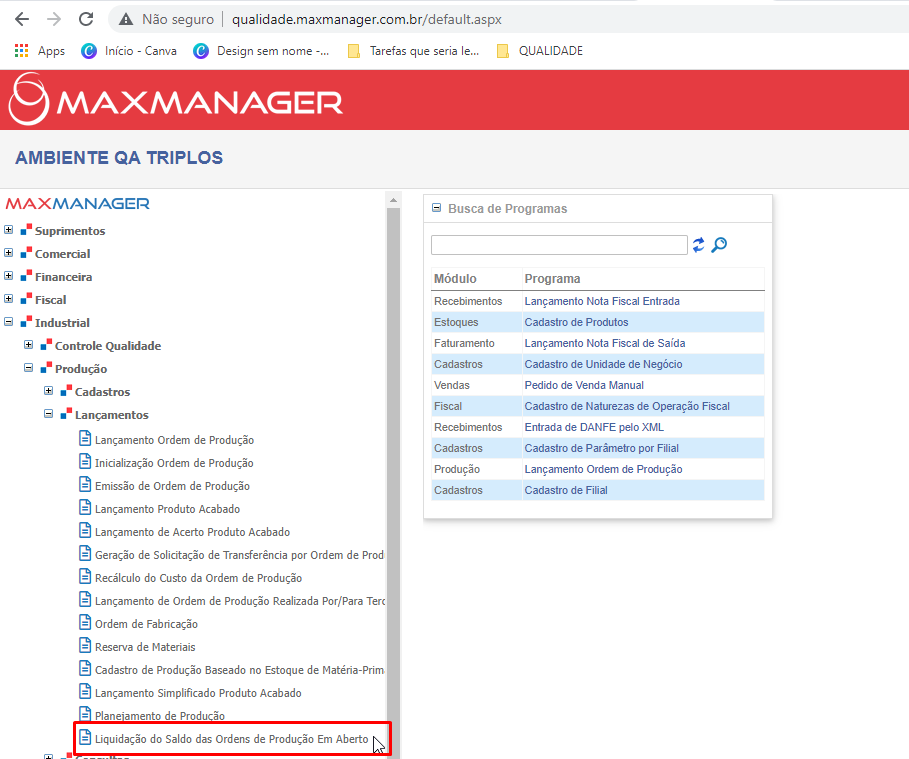Screen dimensions: 909x759
Task: Click the browser forward arrow
Action: click(54, 19)
